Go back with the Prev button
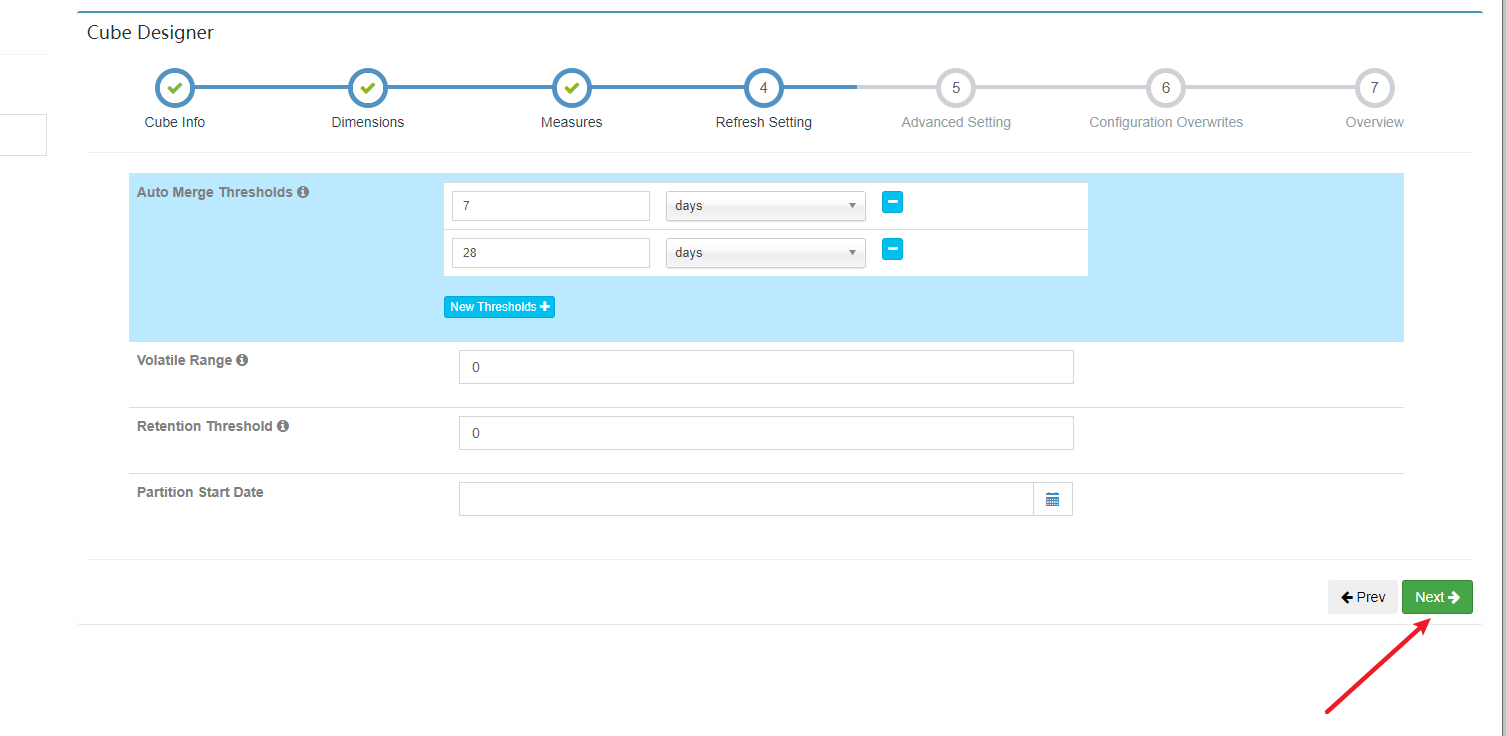 click(x=1363, y=597)
